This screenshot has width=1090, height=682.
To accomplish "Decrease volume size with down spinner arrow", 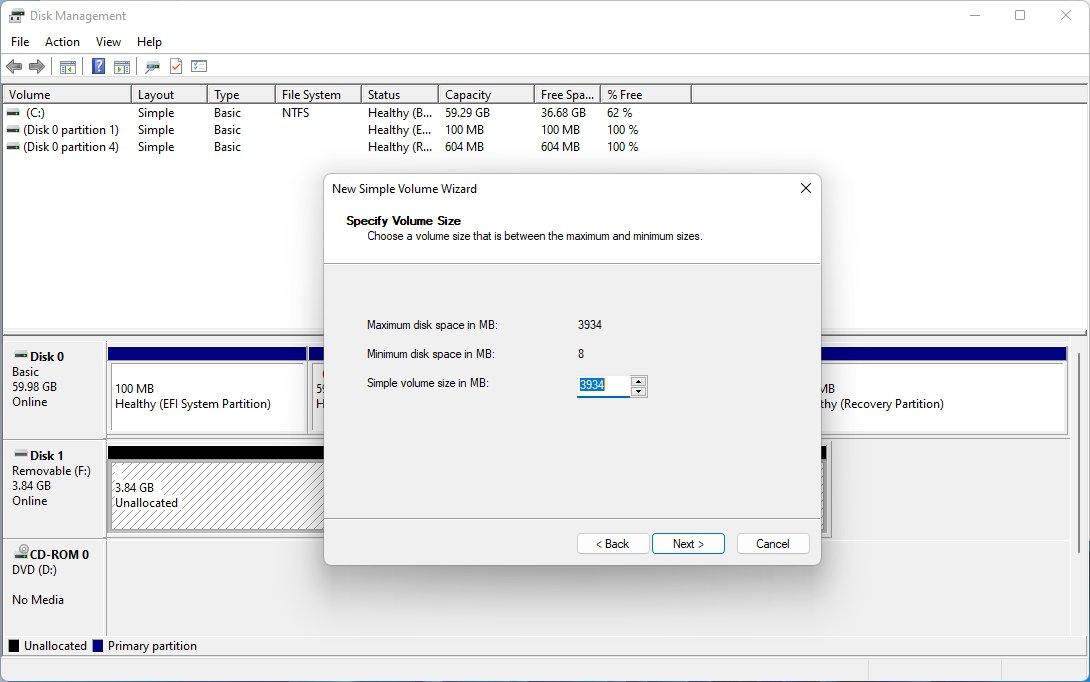I will [x=639, y=391].
